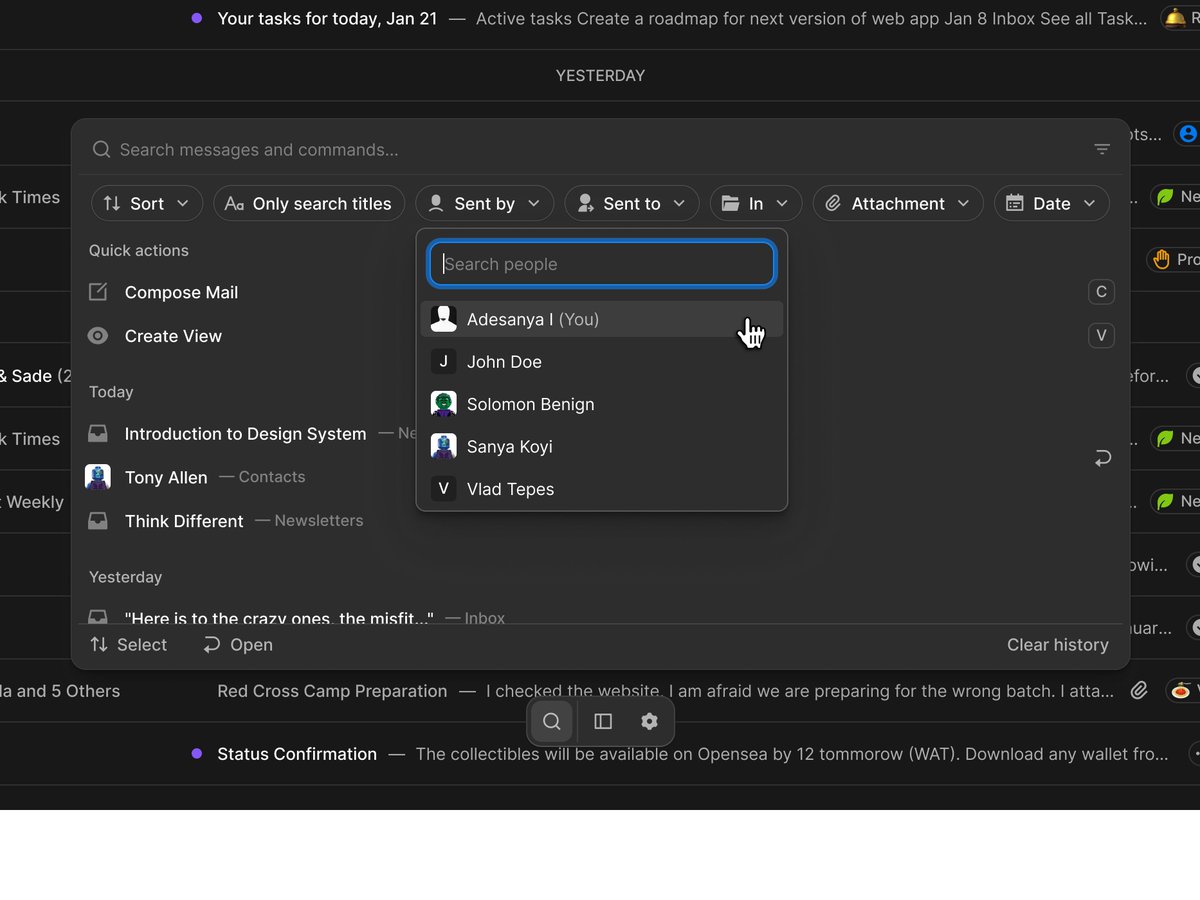1200x900 pixels.
Task: Open settings gear in bottom toolbar
Action: coord(650,722)
